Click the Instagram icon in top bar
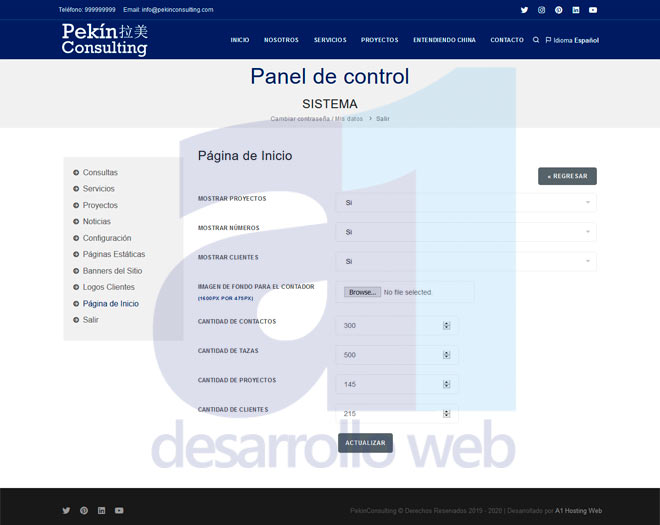Viewport: 660px width, 525px height. tap(541, 10)
